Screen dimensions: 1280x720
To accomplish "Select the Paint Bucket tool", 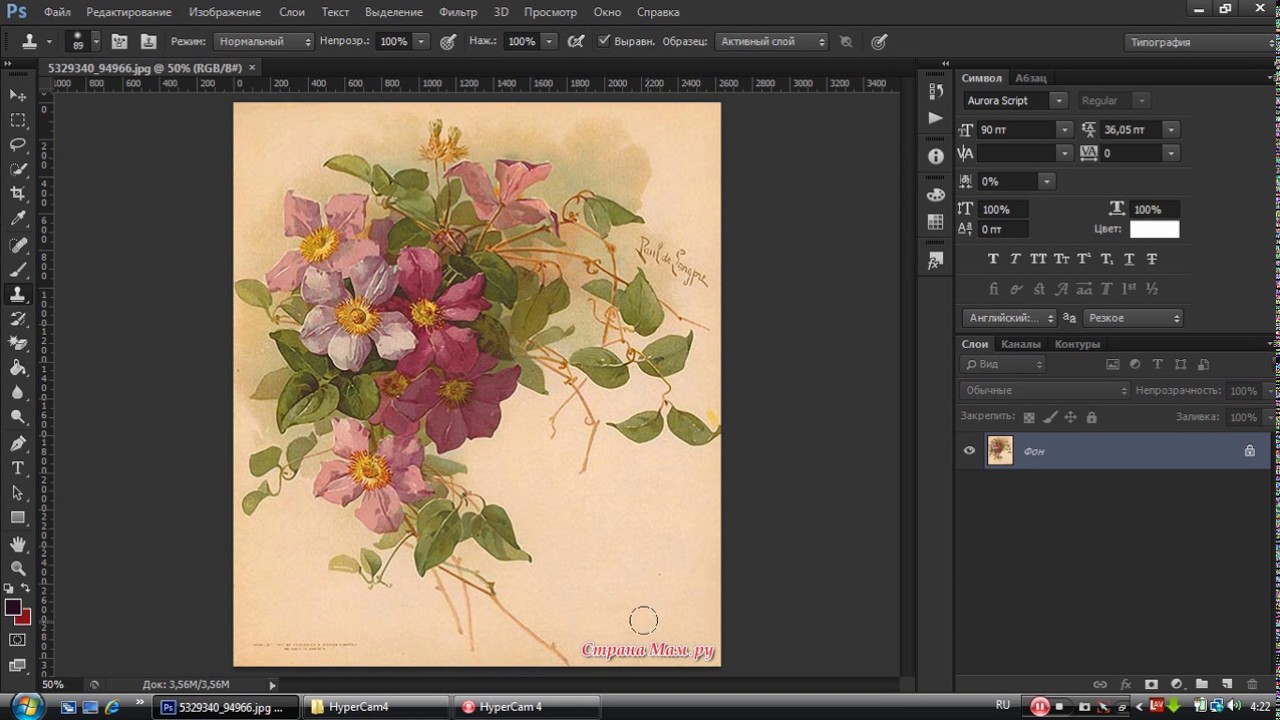I will (x=18, y=369).
